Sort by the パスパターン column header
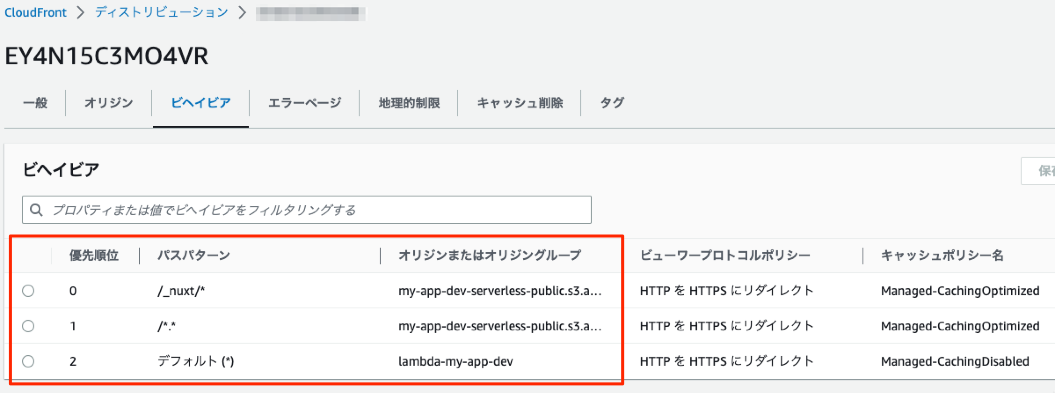The width and height of the screenshot is (1055, 393). [194, 255]
